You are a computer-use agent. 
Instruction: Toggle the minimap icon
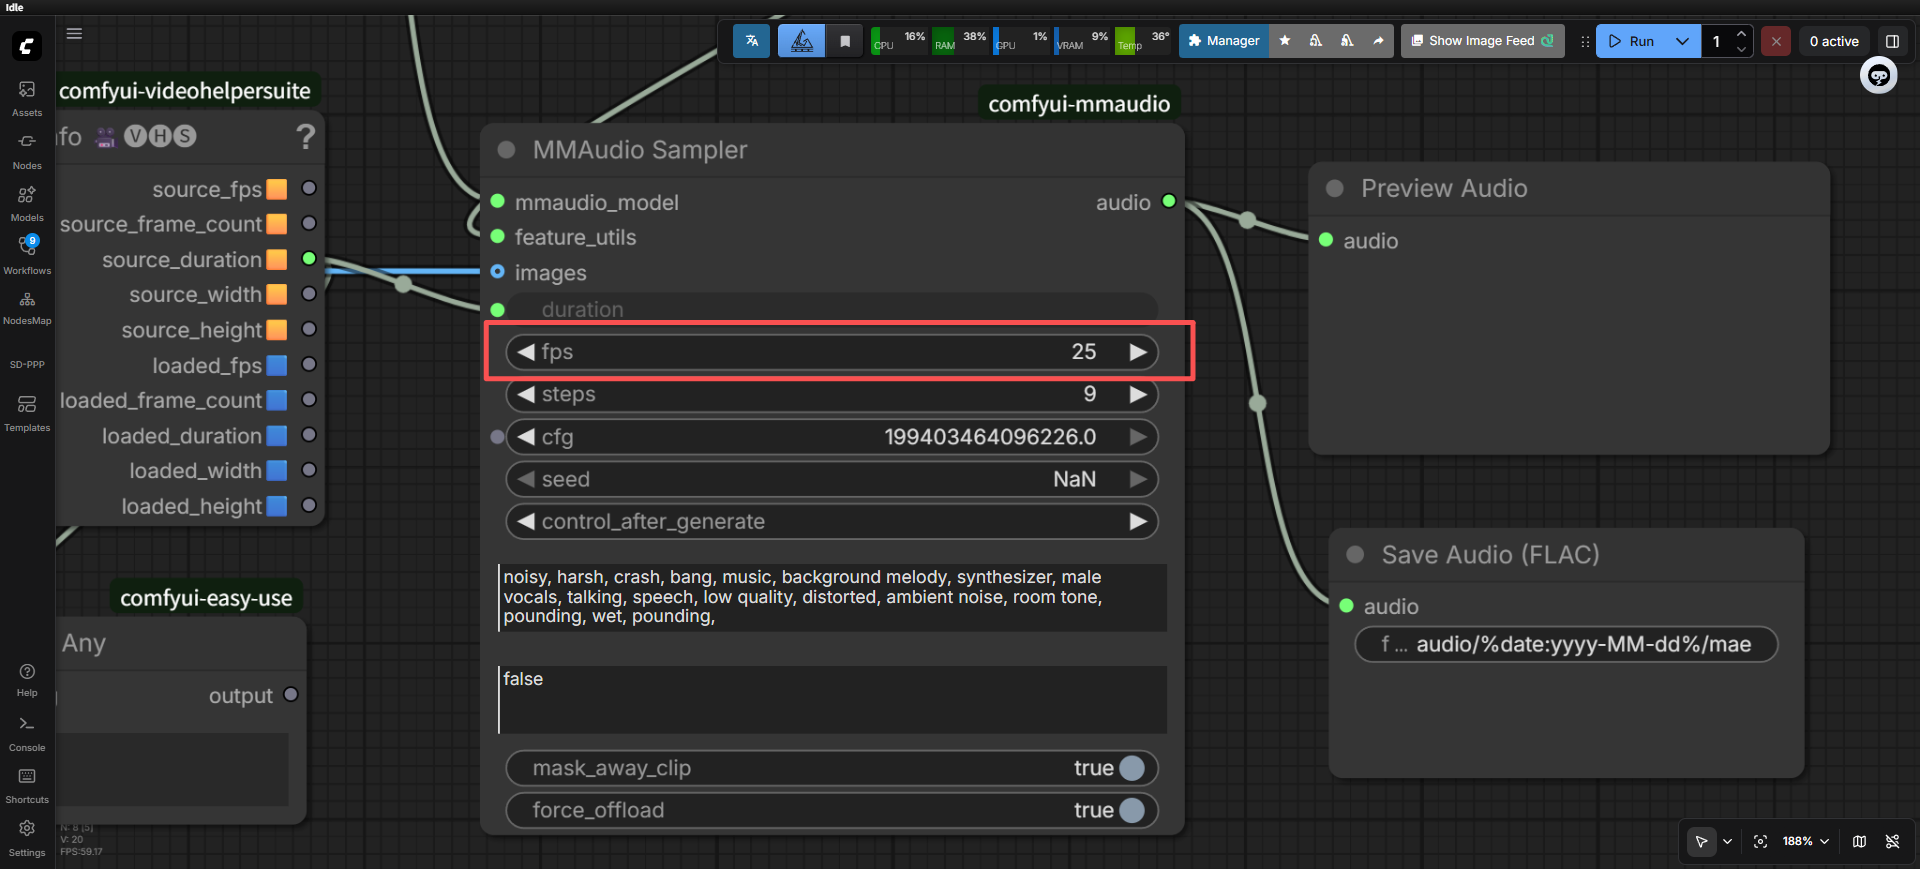(x=1859, y=841)
